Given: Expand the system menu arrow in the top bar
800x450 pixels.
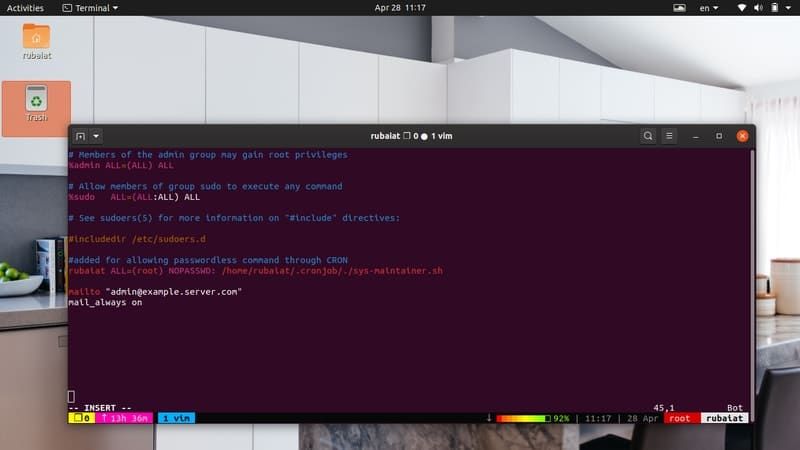Looking at the screenshot, I should pos(786,7).
